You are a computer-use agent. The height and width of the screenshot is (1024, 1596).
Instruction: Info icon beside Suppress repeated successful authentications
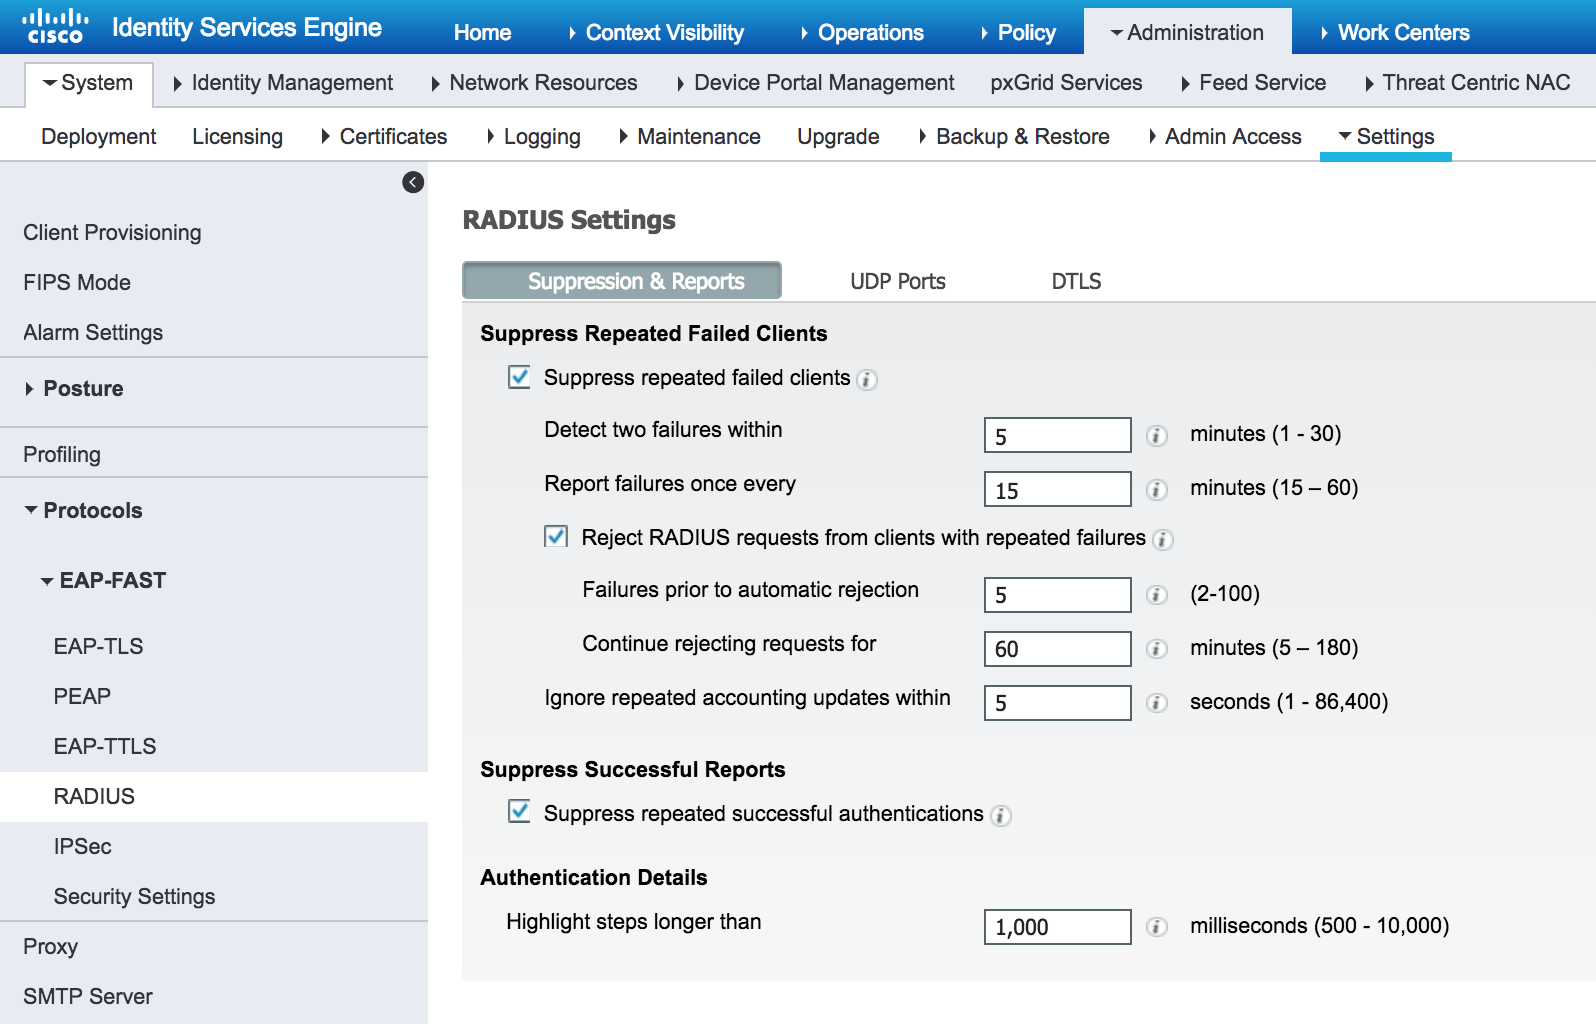click(x=1001, y=816)
